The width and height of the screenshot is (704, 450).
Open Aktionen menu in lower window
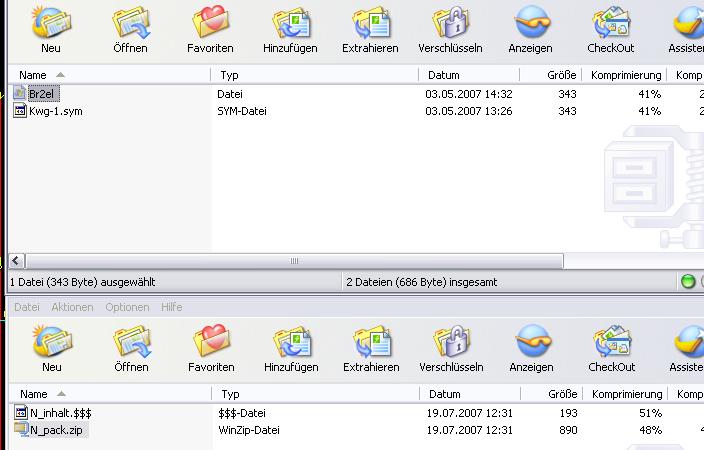[72, 307]
